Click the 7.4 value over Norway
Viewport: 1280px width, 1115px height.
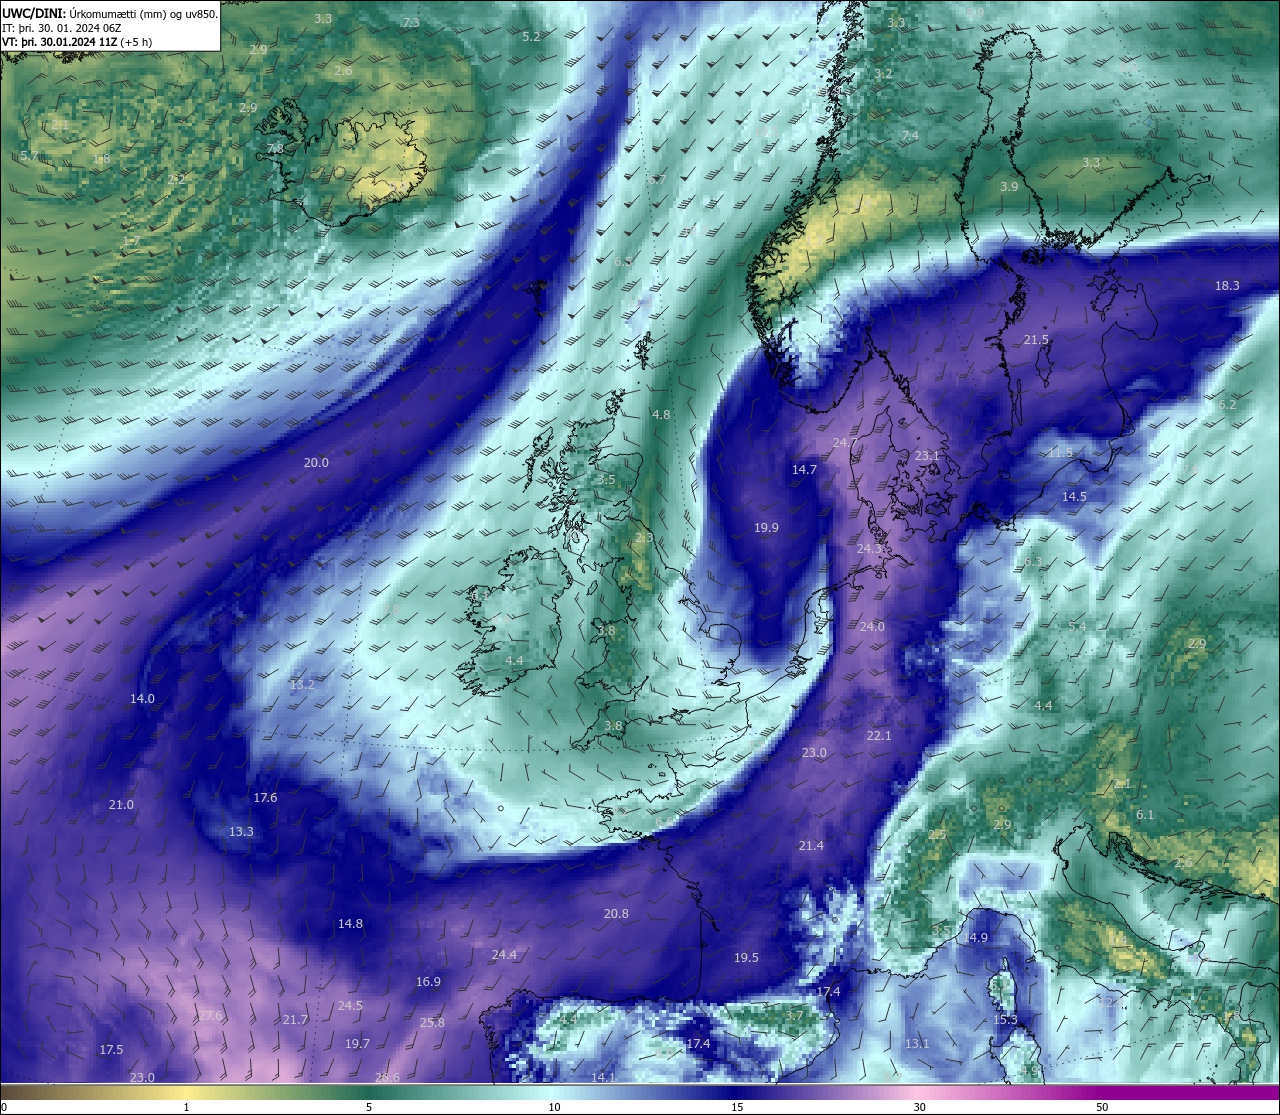pos(910,136)
